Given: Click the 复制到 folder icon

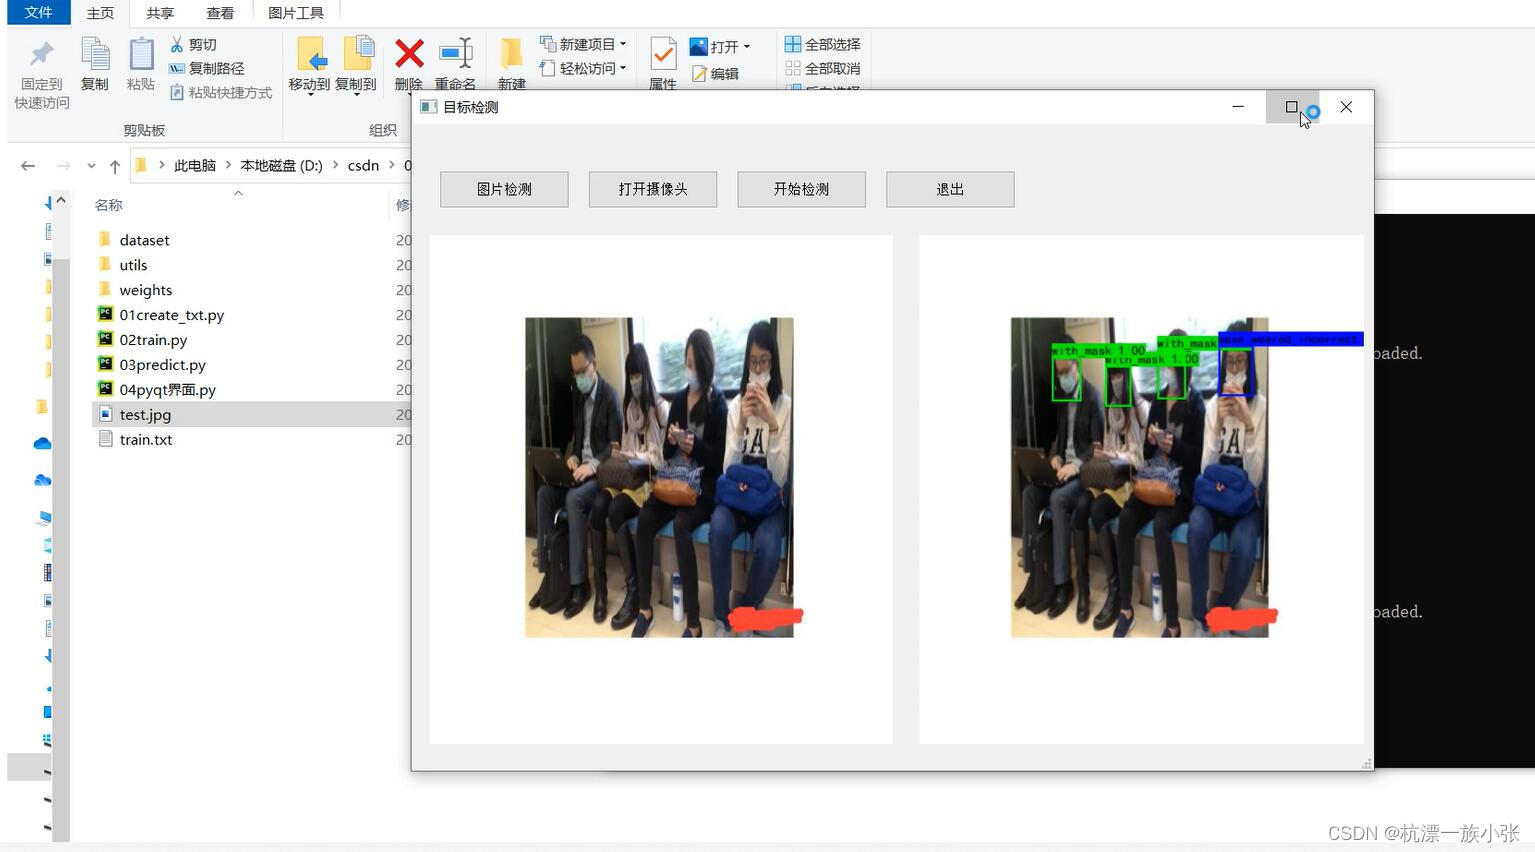Looking at the screenshot, I should point(357,55).
